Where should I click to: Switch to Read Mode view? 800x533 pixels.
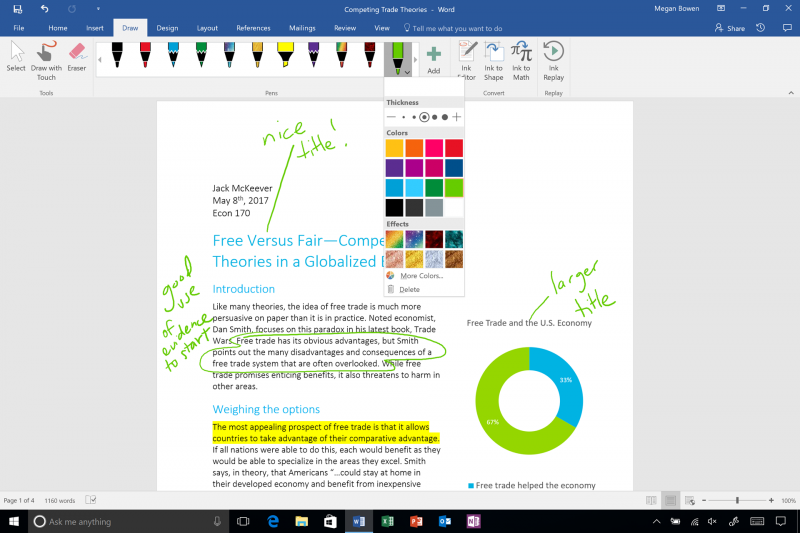pos(652,501)
